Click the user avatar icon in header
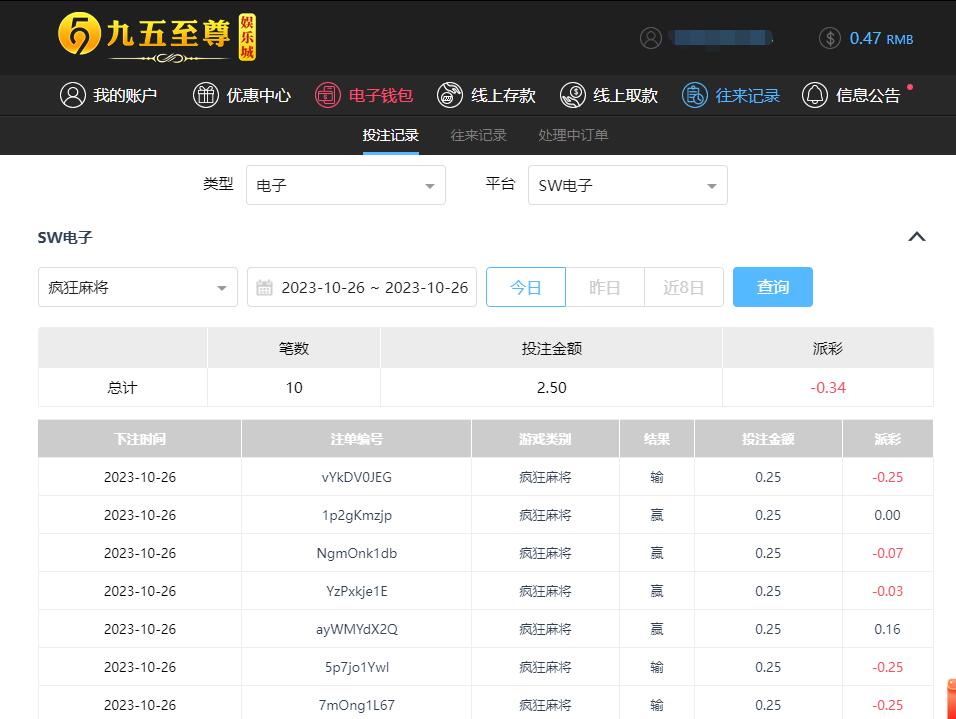Screen dimensions: 956x719 (x=651, y=38)
